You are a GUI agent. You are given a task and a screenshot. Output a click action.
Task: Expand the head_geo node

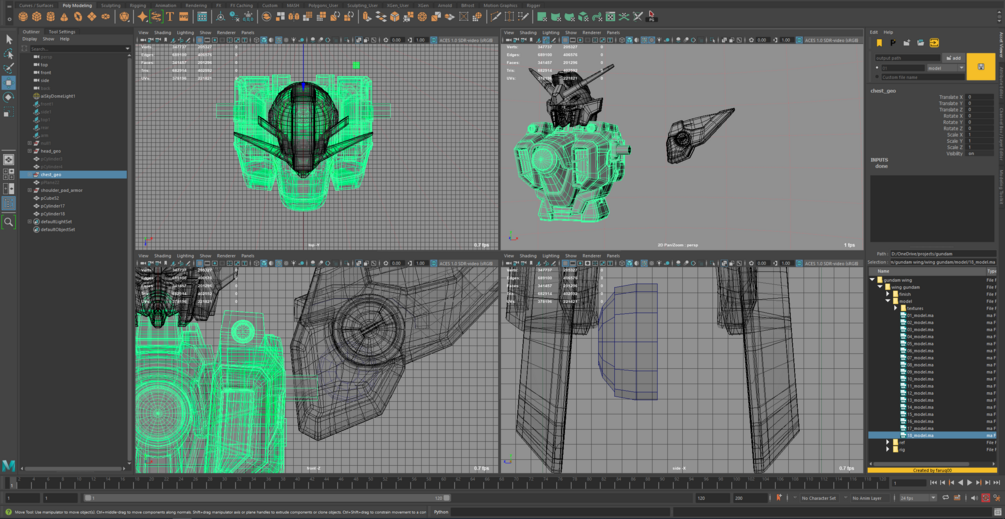pyautogui.click(x=29, y=151)
